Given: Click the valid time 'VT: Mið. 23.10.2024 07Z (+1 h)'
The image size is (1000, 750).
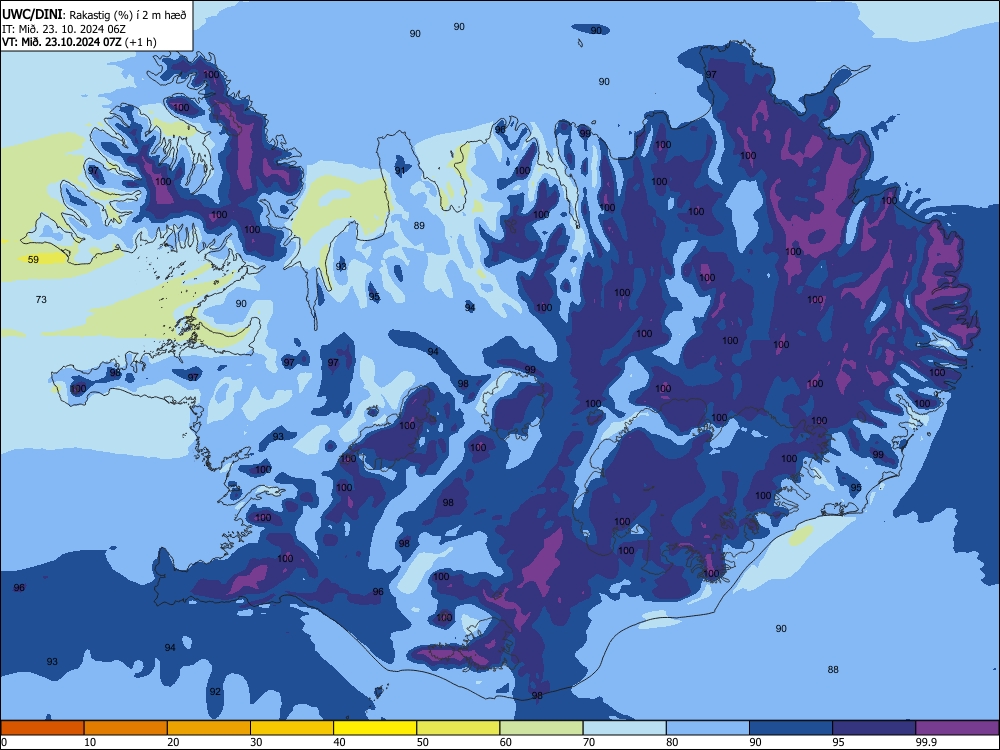Looking at the screenshot, I should (x=79, y=42).
